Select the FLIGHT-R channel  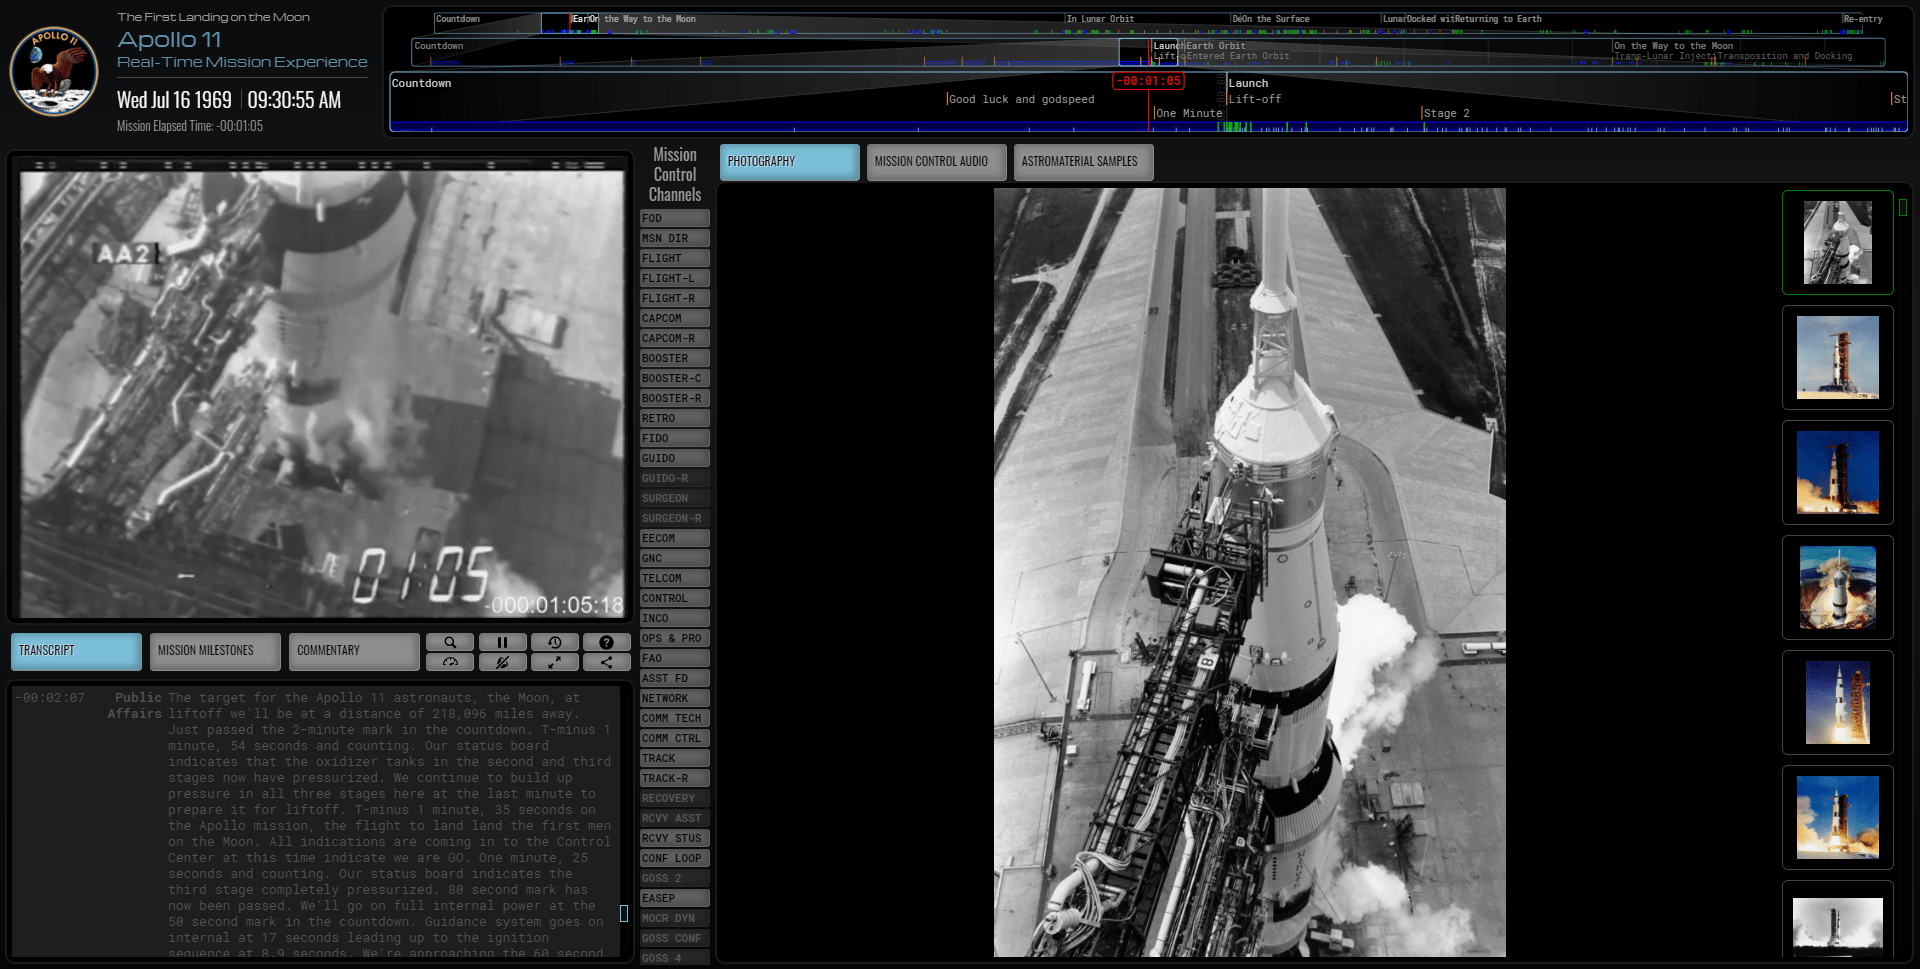[675, 298]
